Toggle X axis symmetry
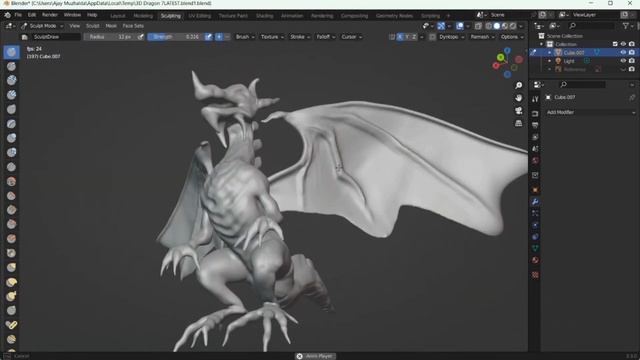 tap(400, 37)
